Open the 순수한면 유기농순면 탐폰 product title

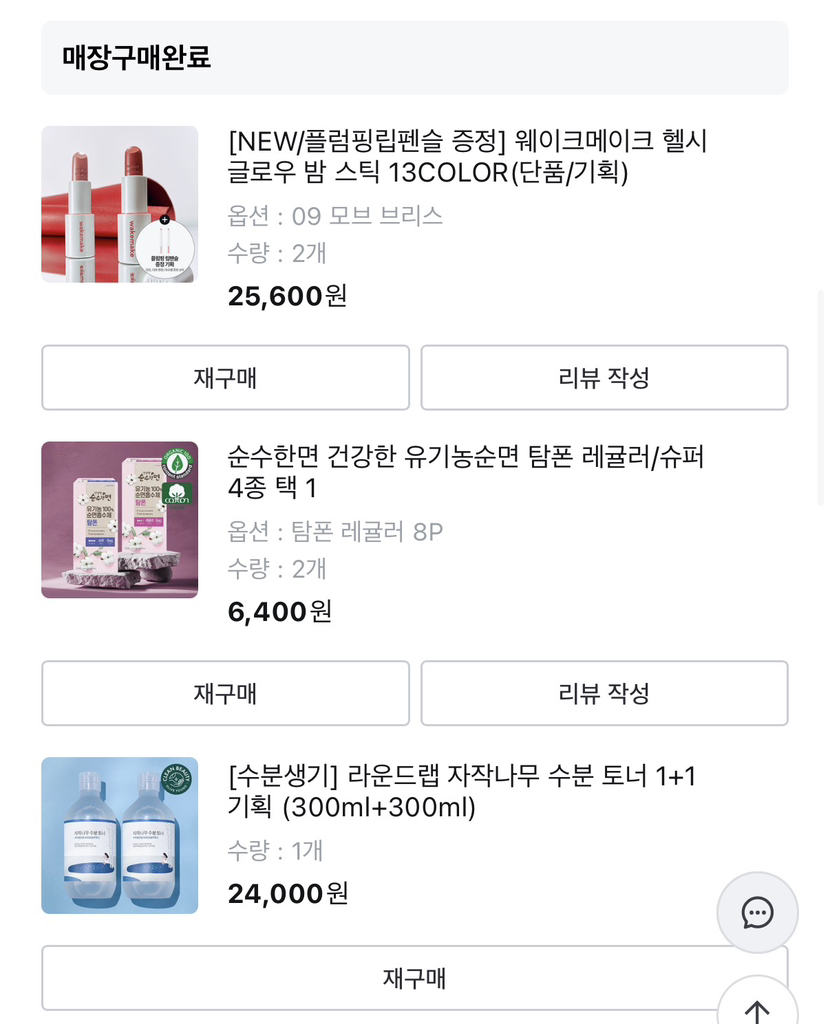coord(466,473)
